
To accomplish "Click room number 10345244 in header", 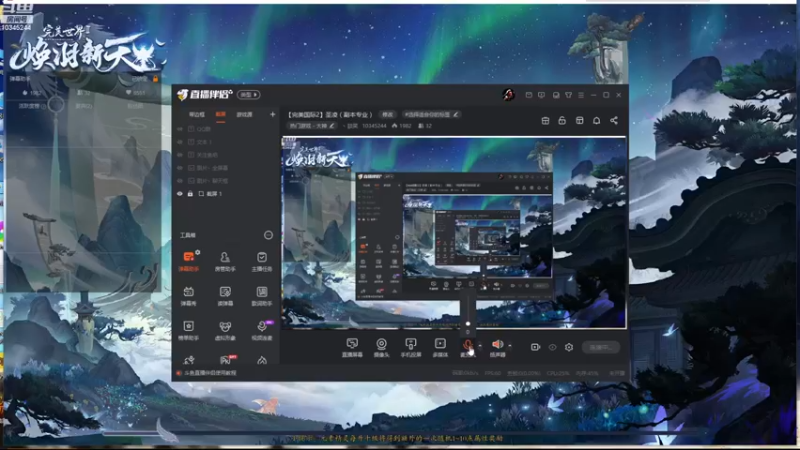I will point(374,126).
